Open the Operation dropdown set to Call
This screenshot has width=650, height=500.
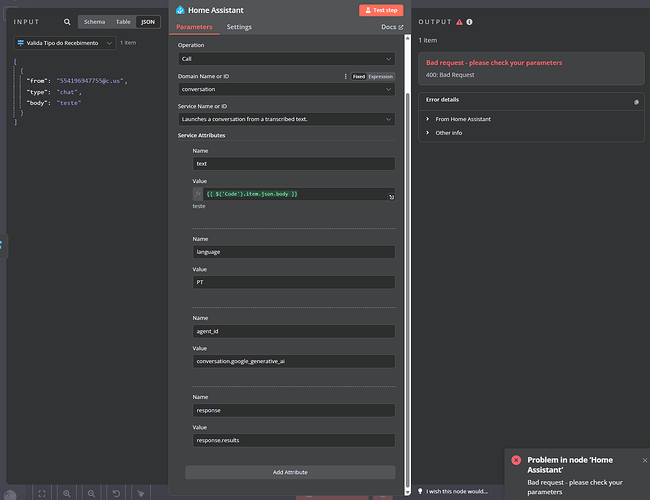pyautogui.click(x=286, y=59)
